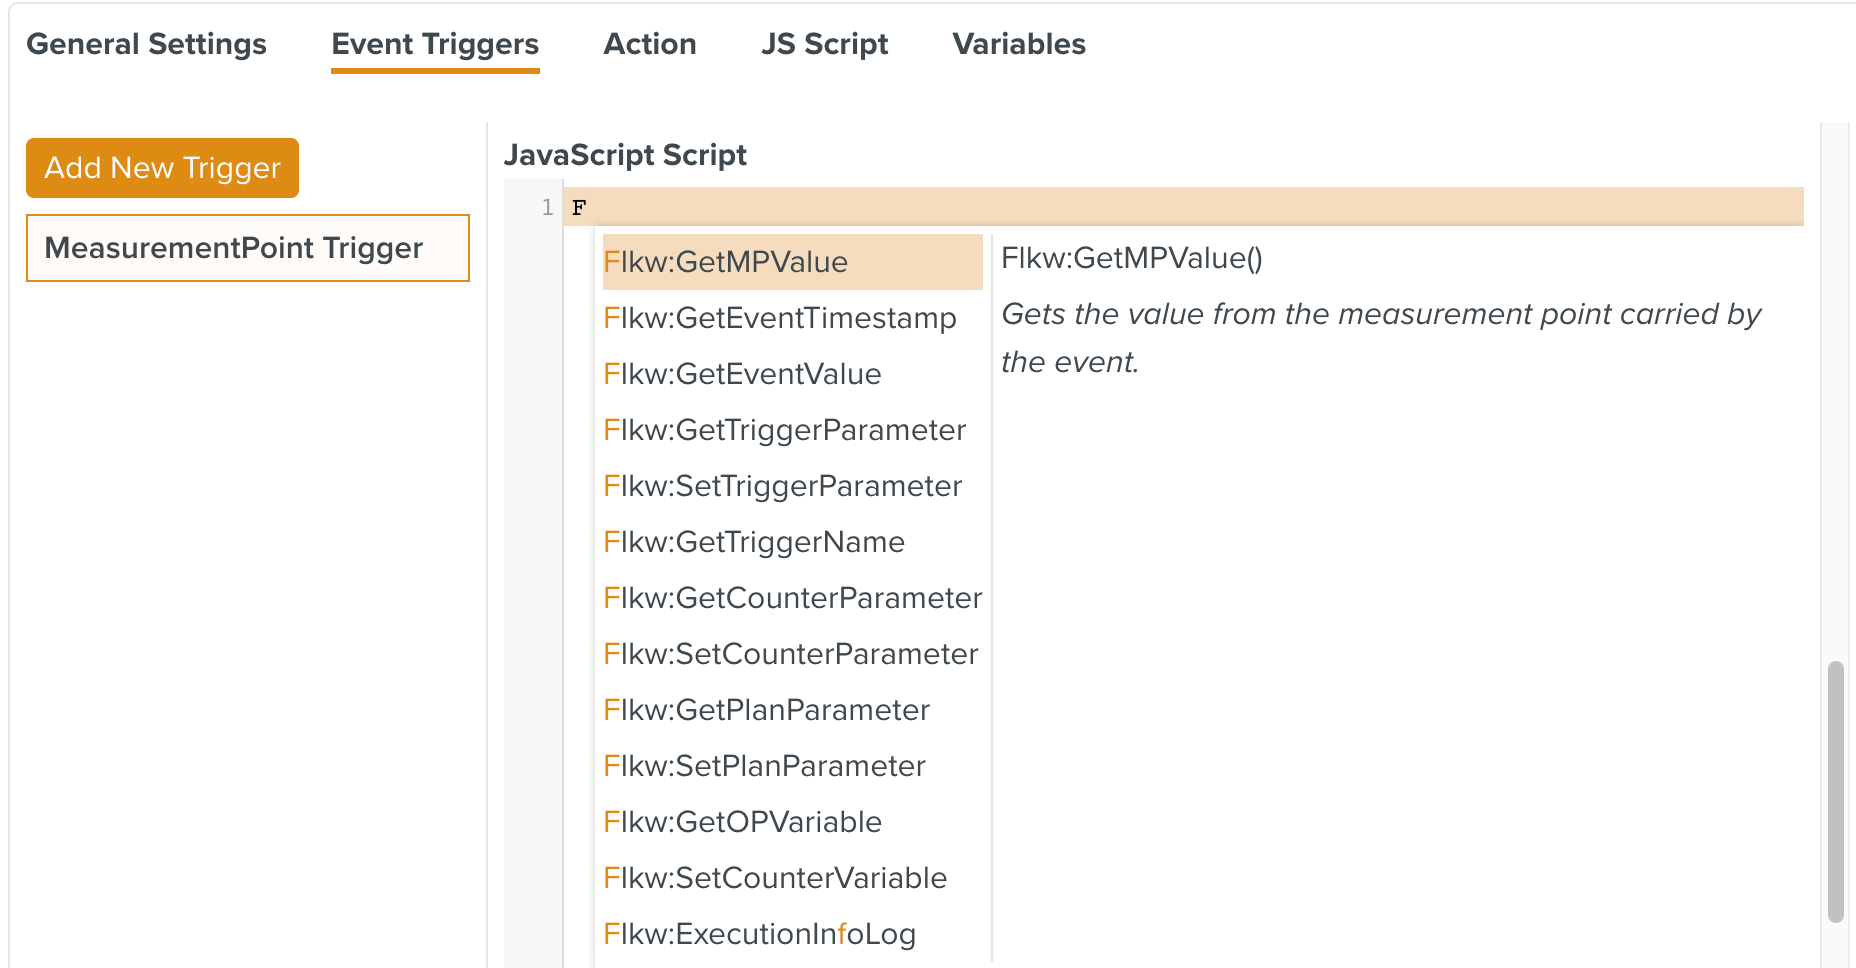The height and width of the screenshot is (968, 1856).
Task: Pick Flkw:ExecutionInfoLog at the list bottom
Action: [761, 933]
